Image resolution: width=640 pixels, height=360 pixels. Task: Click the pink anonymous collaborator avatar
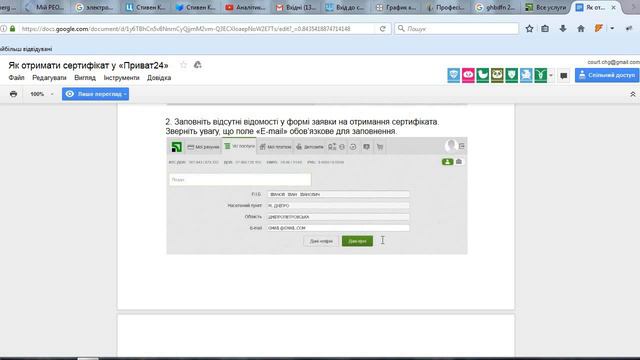(468, 75)
